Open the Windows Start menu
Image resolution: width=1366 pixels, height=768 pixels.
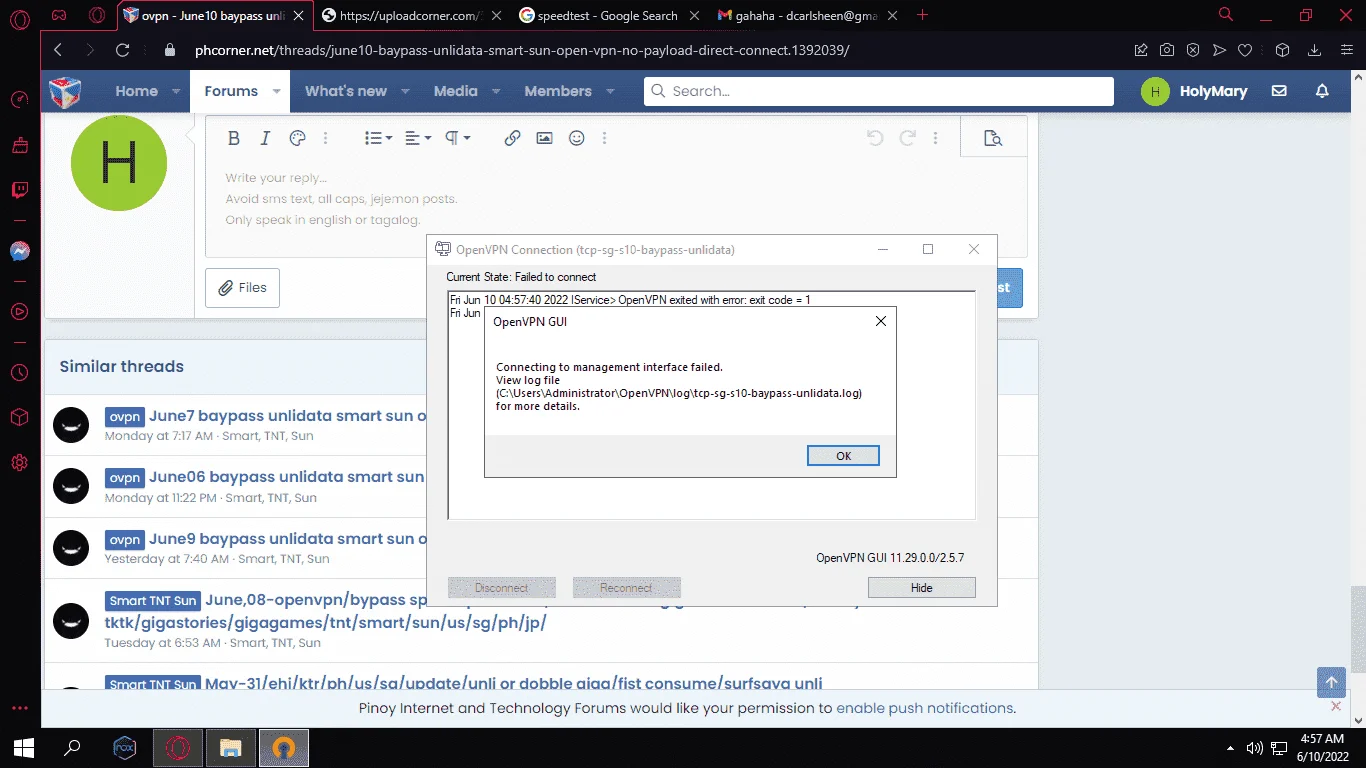pos(24,747)
